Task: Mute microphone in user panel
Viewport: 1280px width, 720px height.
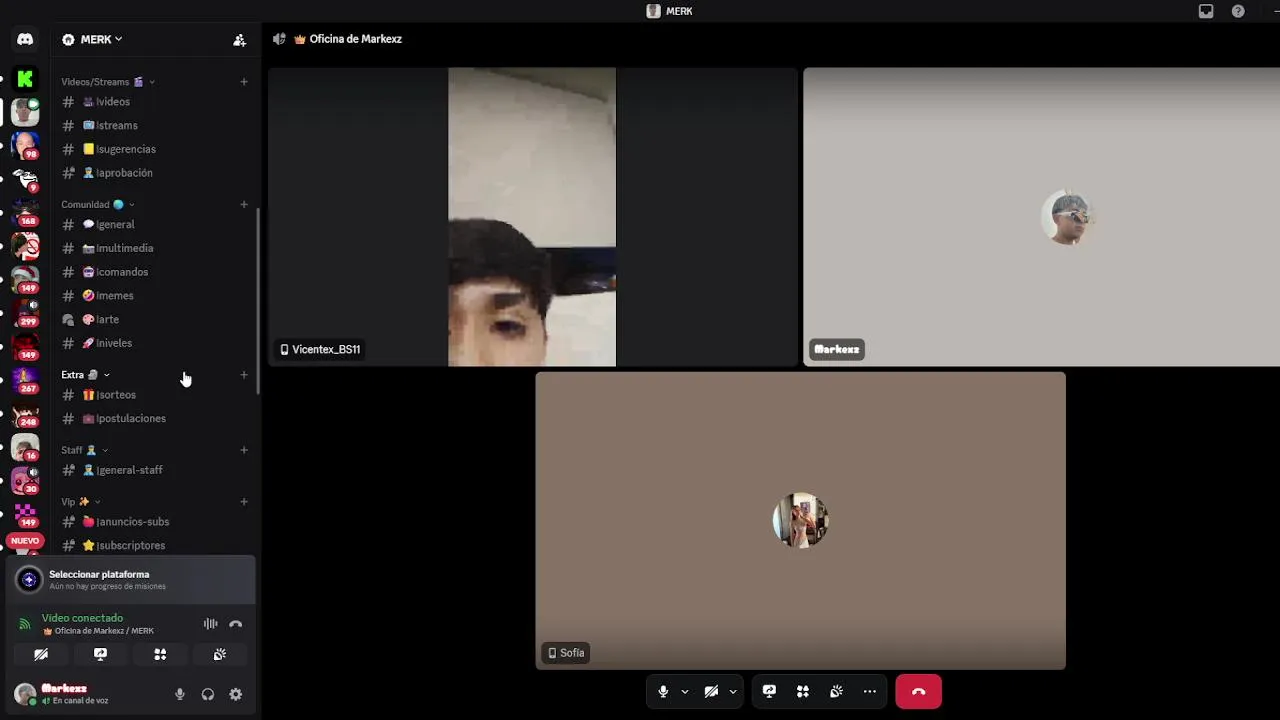Action: (180, 694)
